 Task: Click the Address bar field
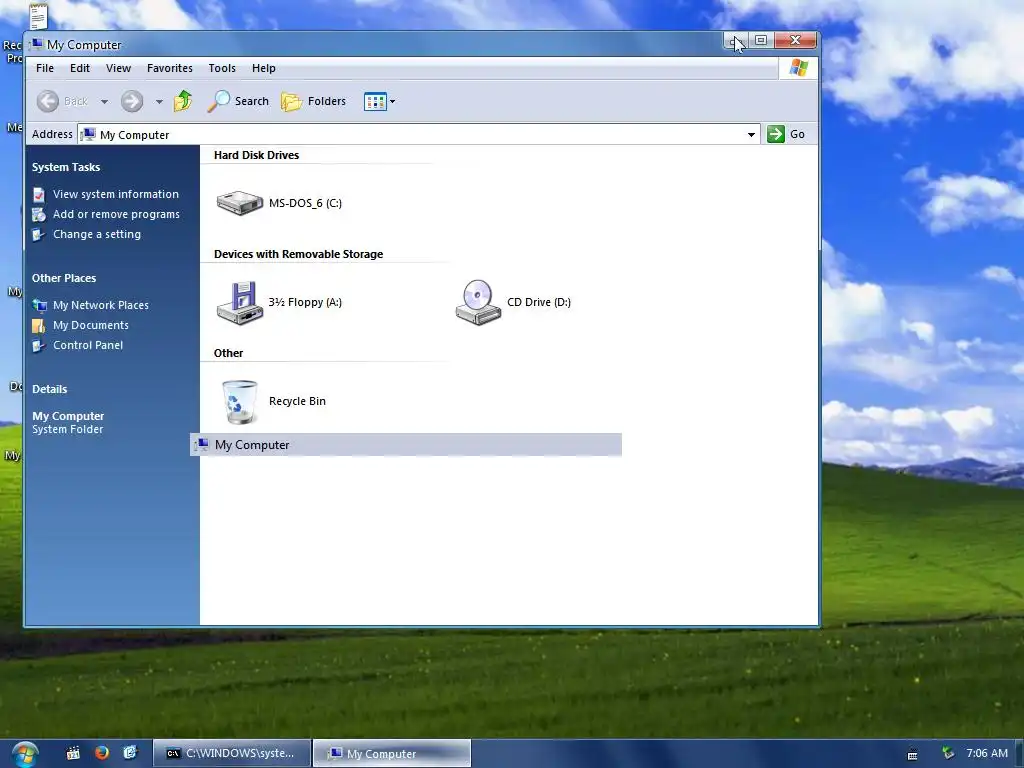click(x=418, y=135)
